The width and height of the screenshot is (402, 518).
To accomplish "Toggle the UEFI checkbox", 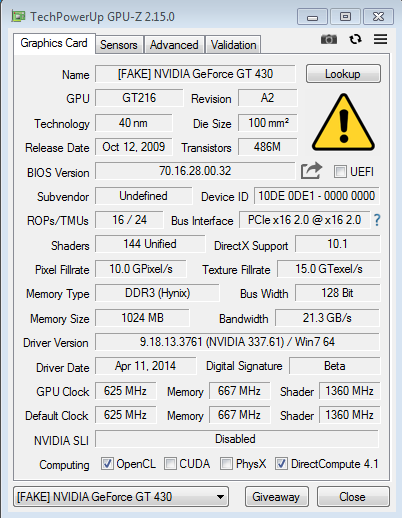I will pyautogui.click(x=340, y=172).
